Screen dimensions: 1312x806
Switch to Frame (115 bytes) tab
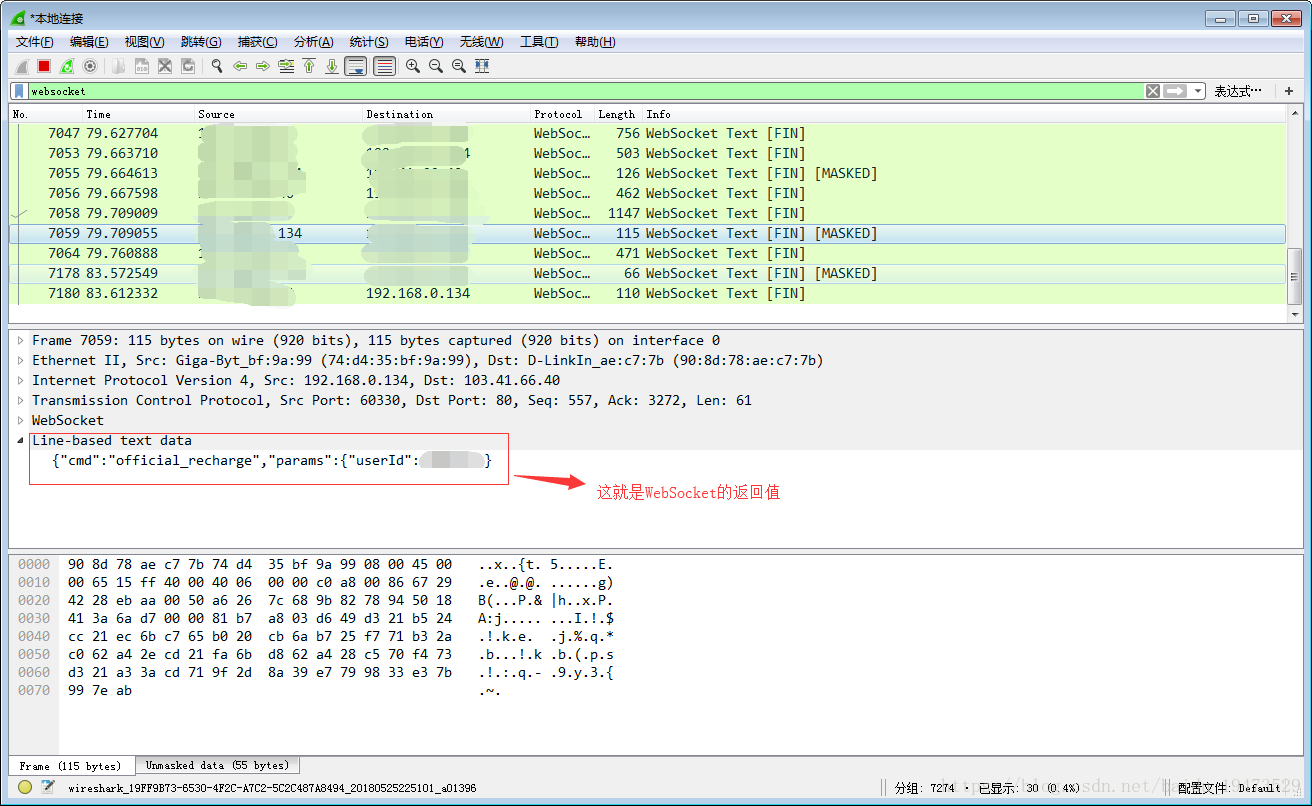coord(70,766)
